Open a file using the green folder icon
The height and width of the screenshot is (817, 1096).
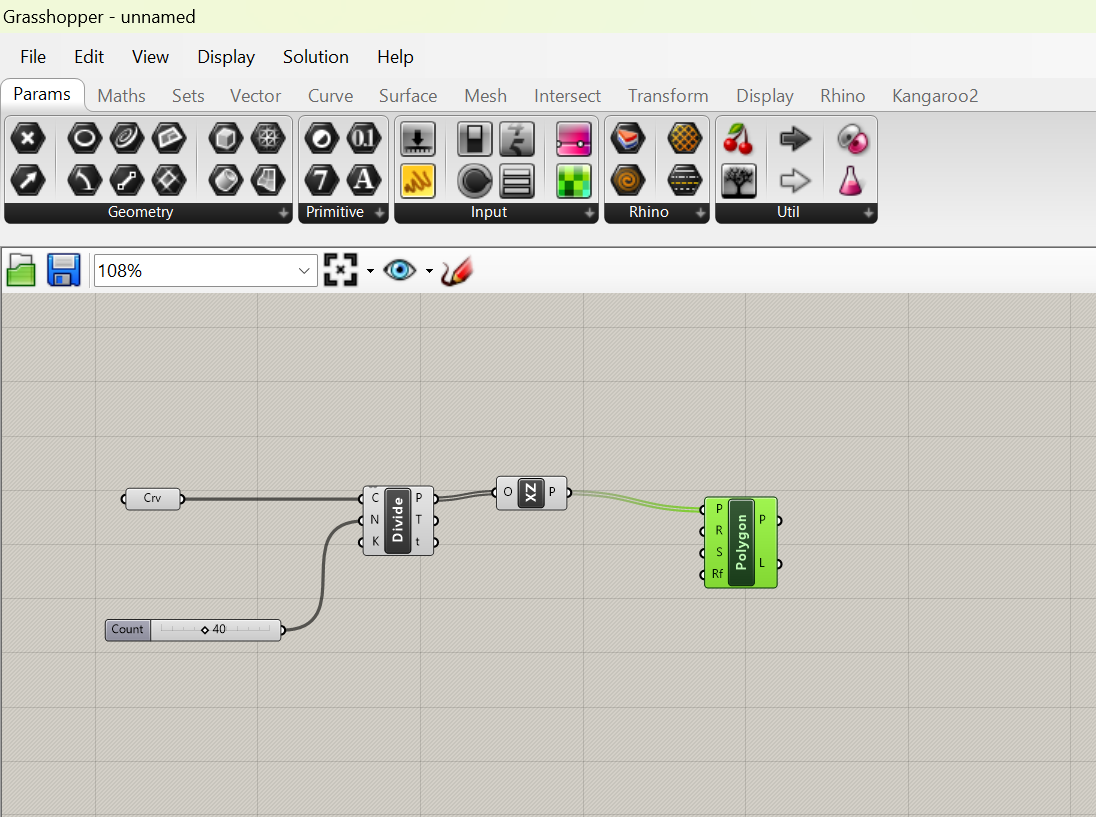click(x=21, y=270)
